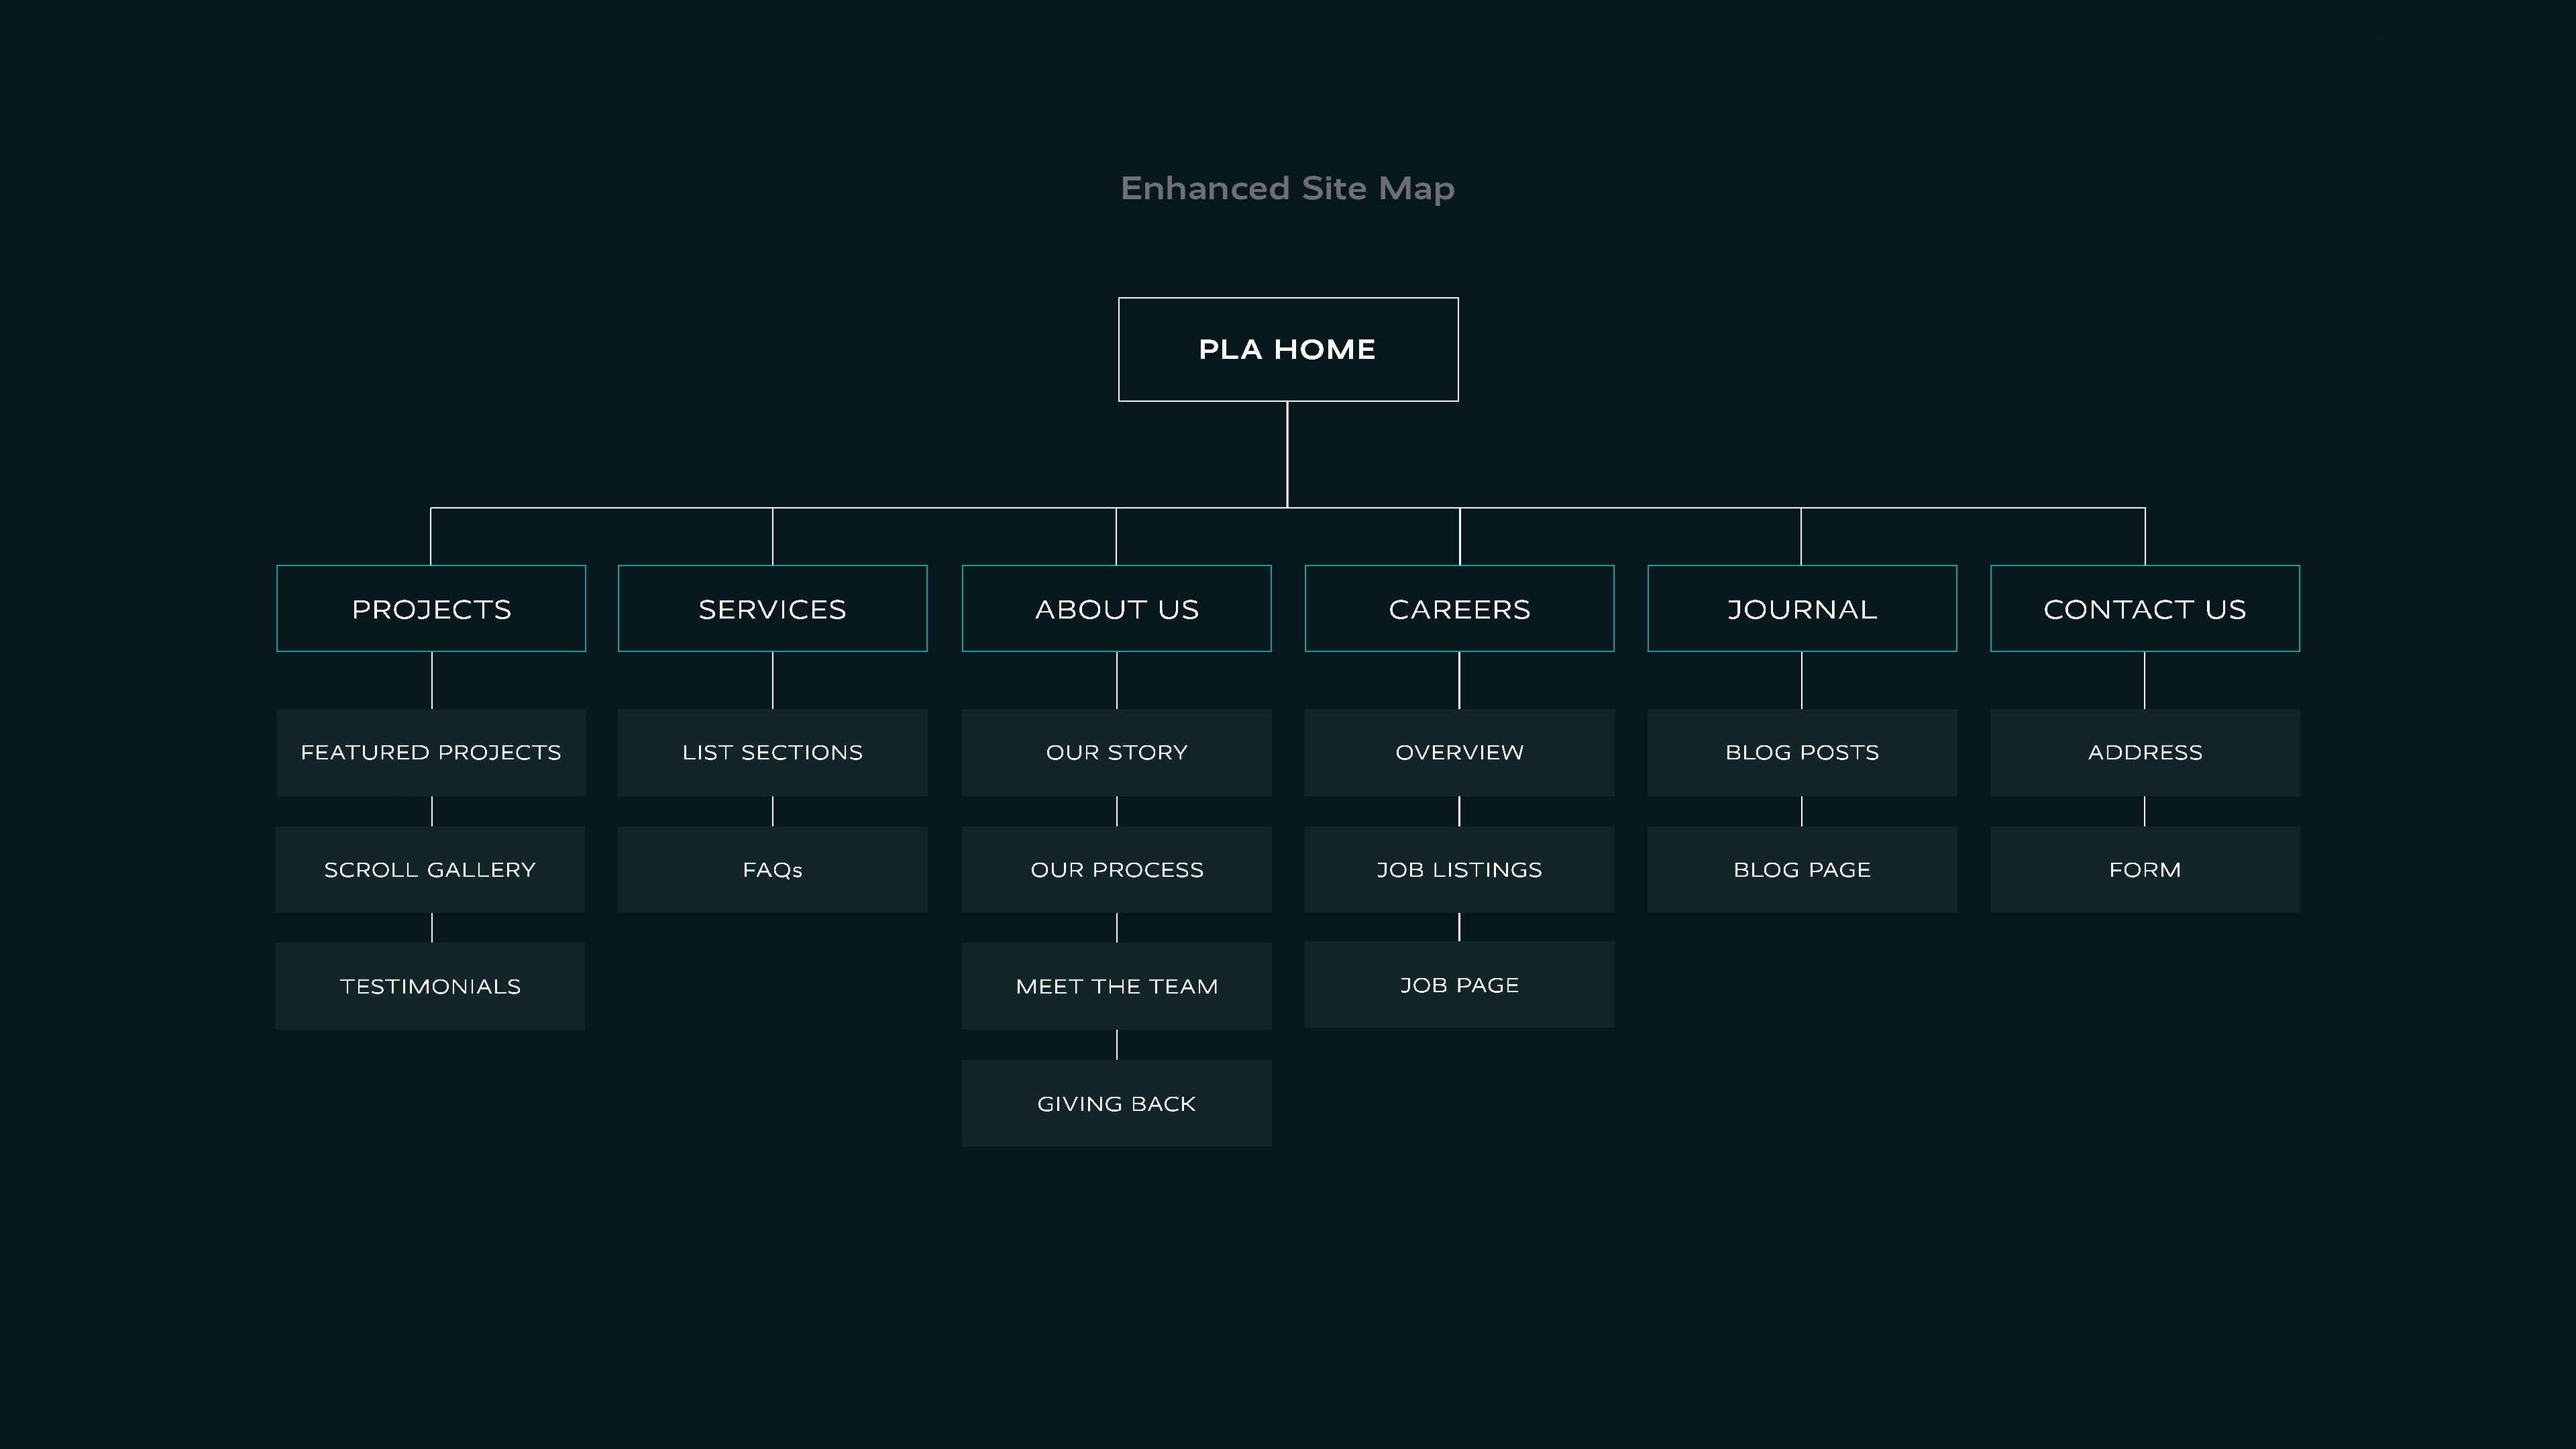Click the GIVING BACK item

pyautogui.click(x=1116, y=1103)
